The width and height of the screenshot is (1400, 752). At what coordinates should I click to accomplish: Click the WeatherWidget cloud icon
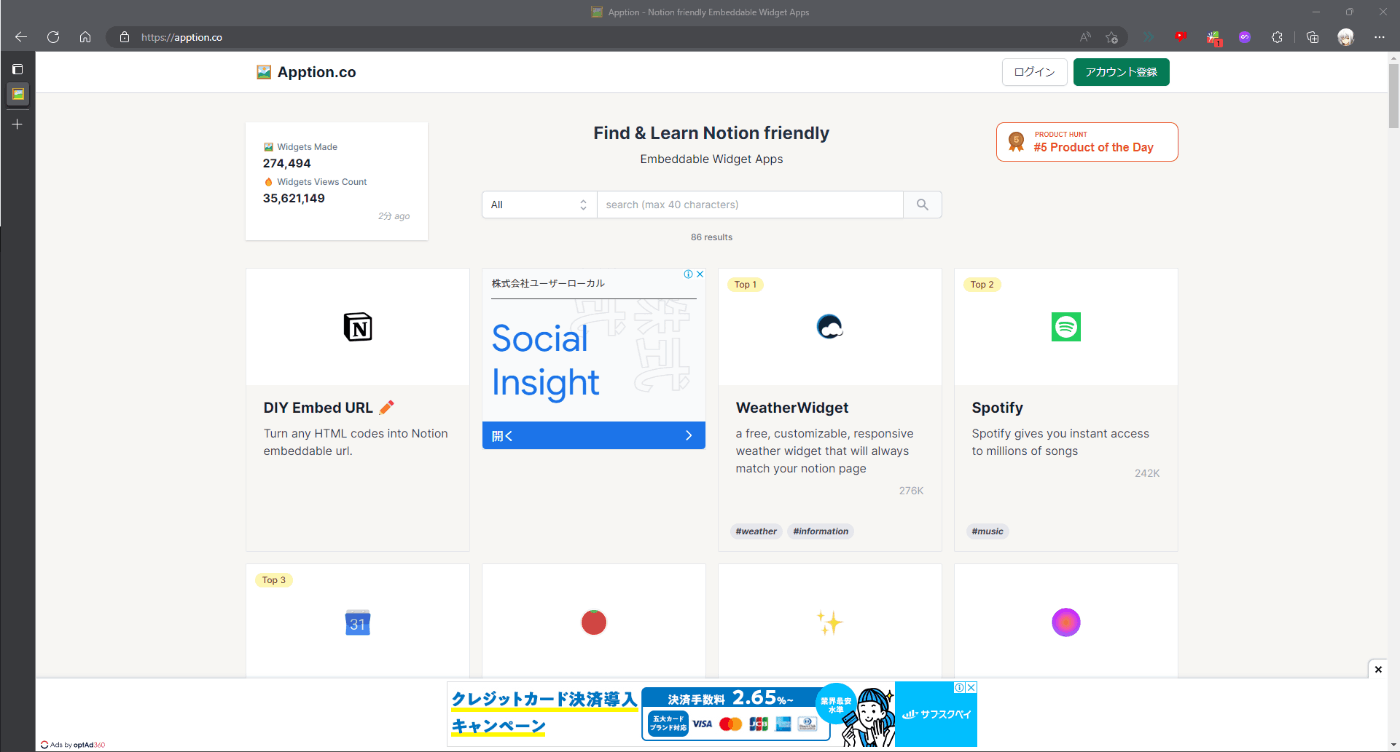830,327
